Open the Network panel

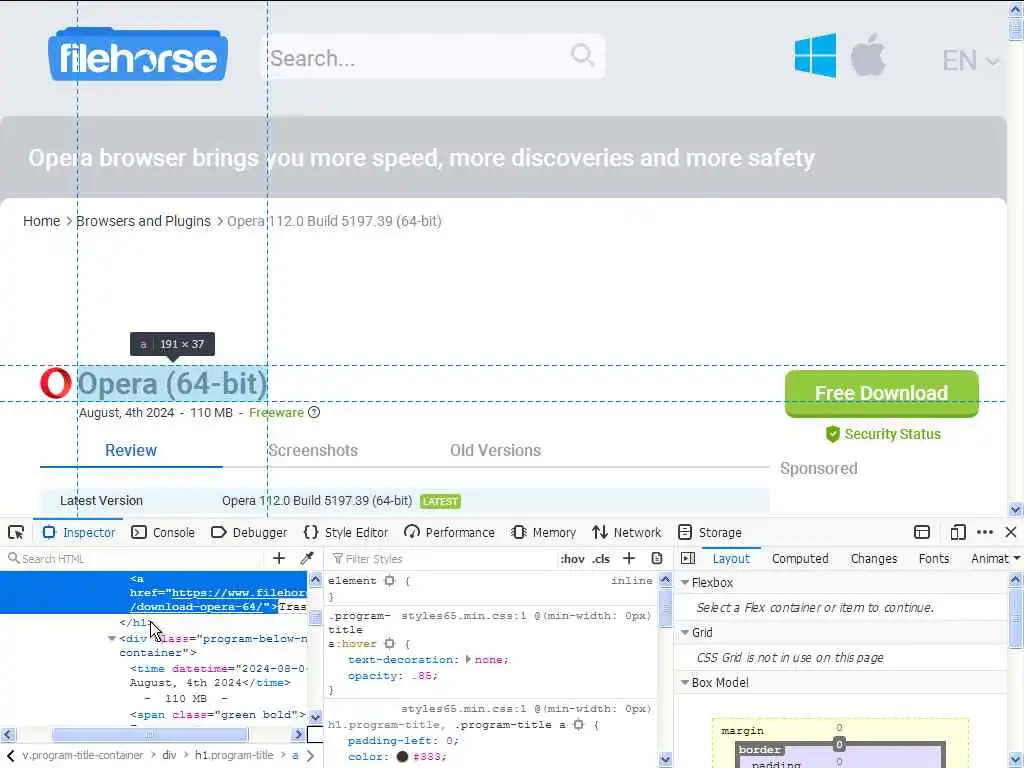click(x=626, y=532)
